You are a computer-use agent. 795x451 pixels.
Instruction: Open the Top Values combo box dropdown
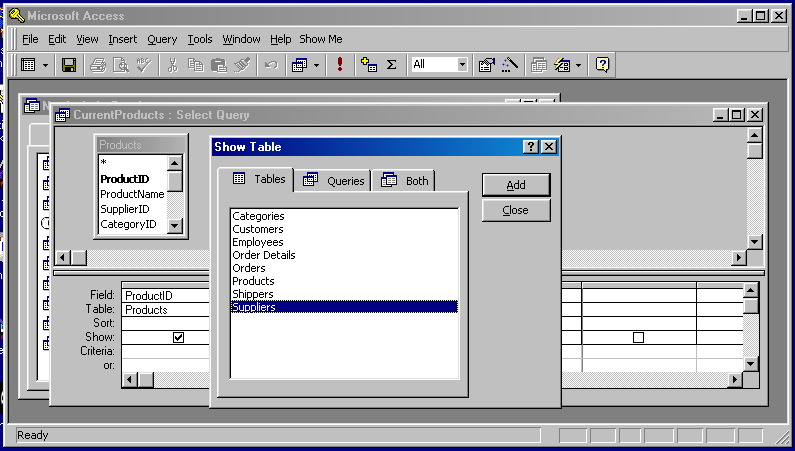[x=463, y=65]
